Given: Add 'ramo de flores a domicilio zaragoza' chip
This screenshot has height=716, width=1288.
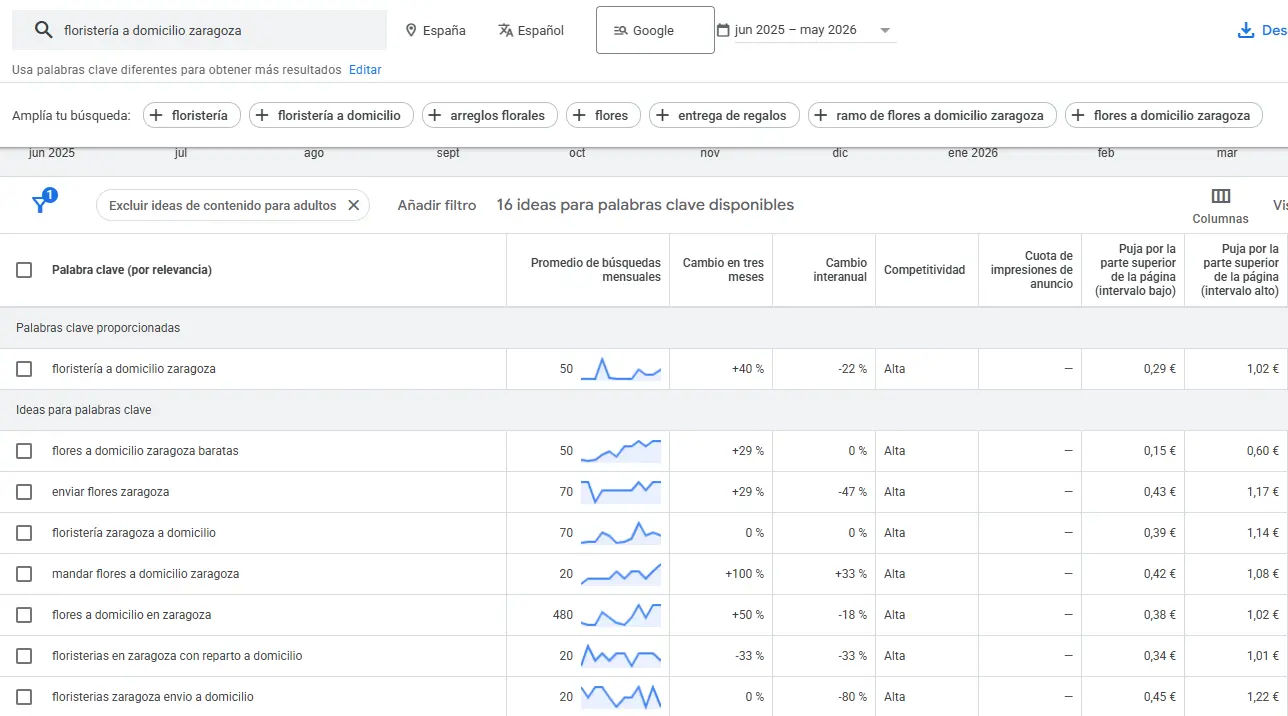Looking at the screenshot, I should (932, 115).
